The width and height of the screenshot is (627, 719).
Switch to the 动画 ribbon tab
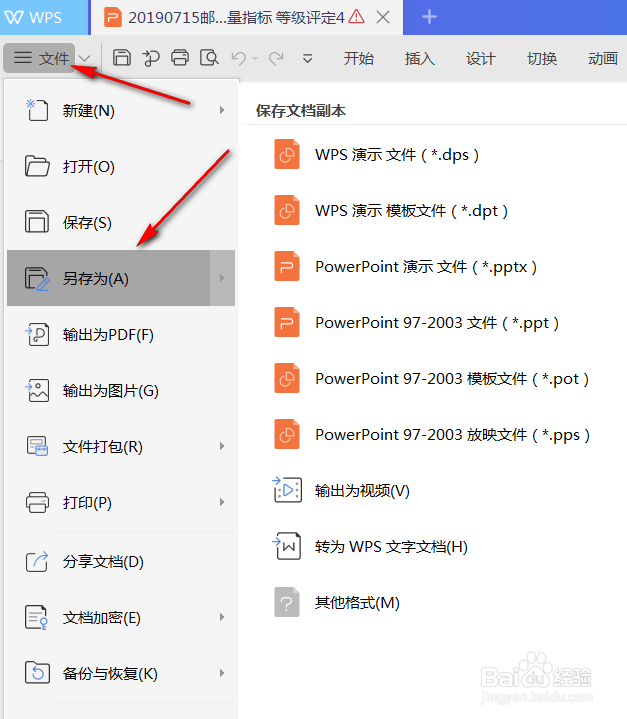(x=603, y=59)
